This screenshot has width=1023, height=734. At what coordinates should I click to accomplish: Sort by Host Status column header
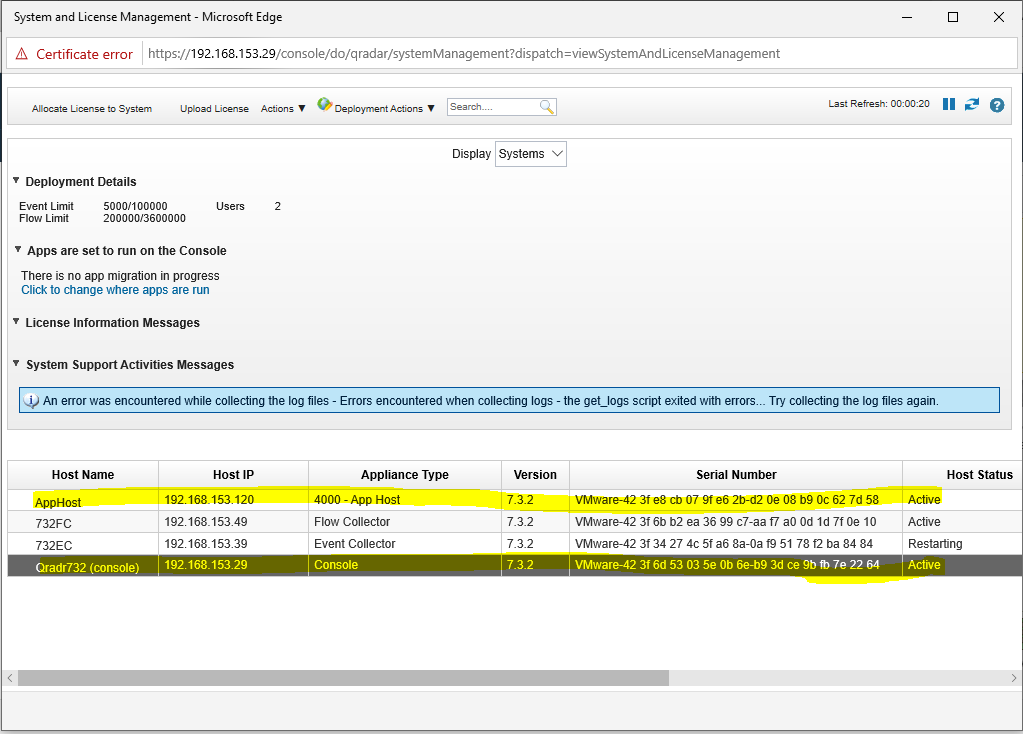click(963, 475)
